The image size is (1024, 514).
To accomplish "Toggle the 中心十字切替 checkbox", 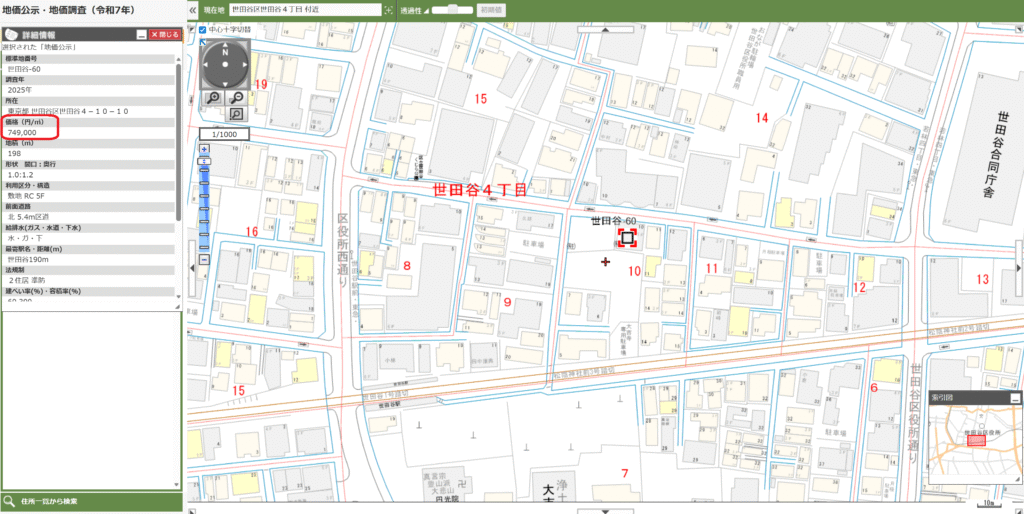I will tap(203, 30).
